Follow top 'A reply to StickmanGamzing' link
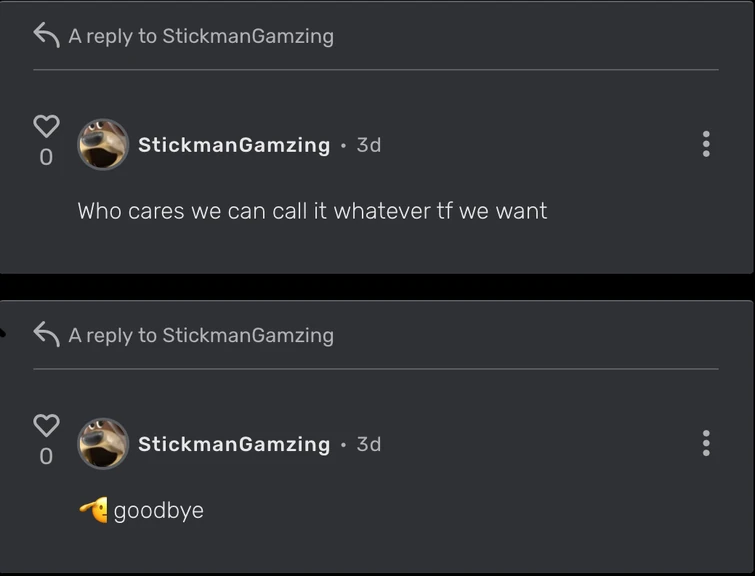The width and height of the screenshot is (755, 576). tap(201, 37)
